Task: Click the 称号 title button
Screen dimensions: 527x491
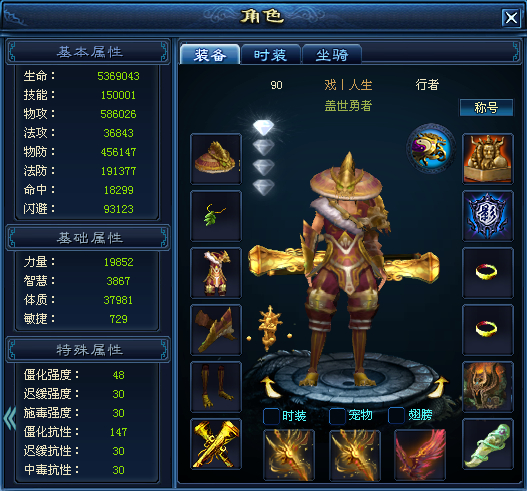Action: pos(486,108)
